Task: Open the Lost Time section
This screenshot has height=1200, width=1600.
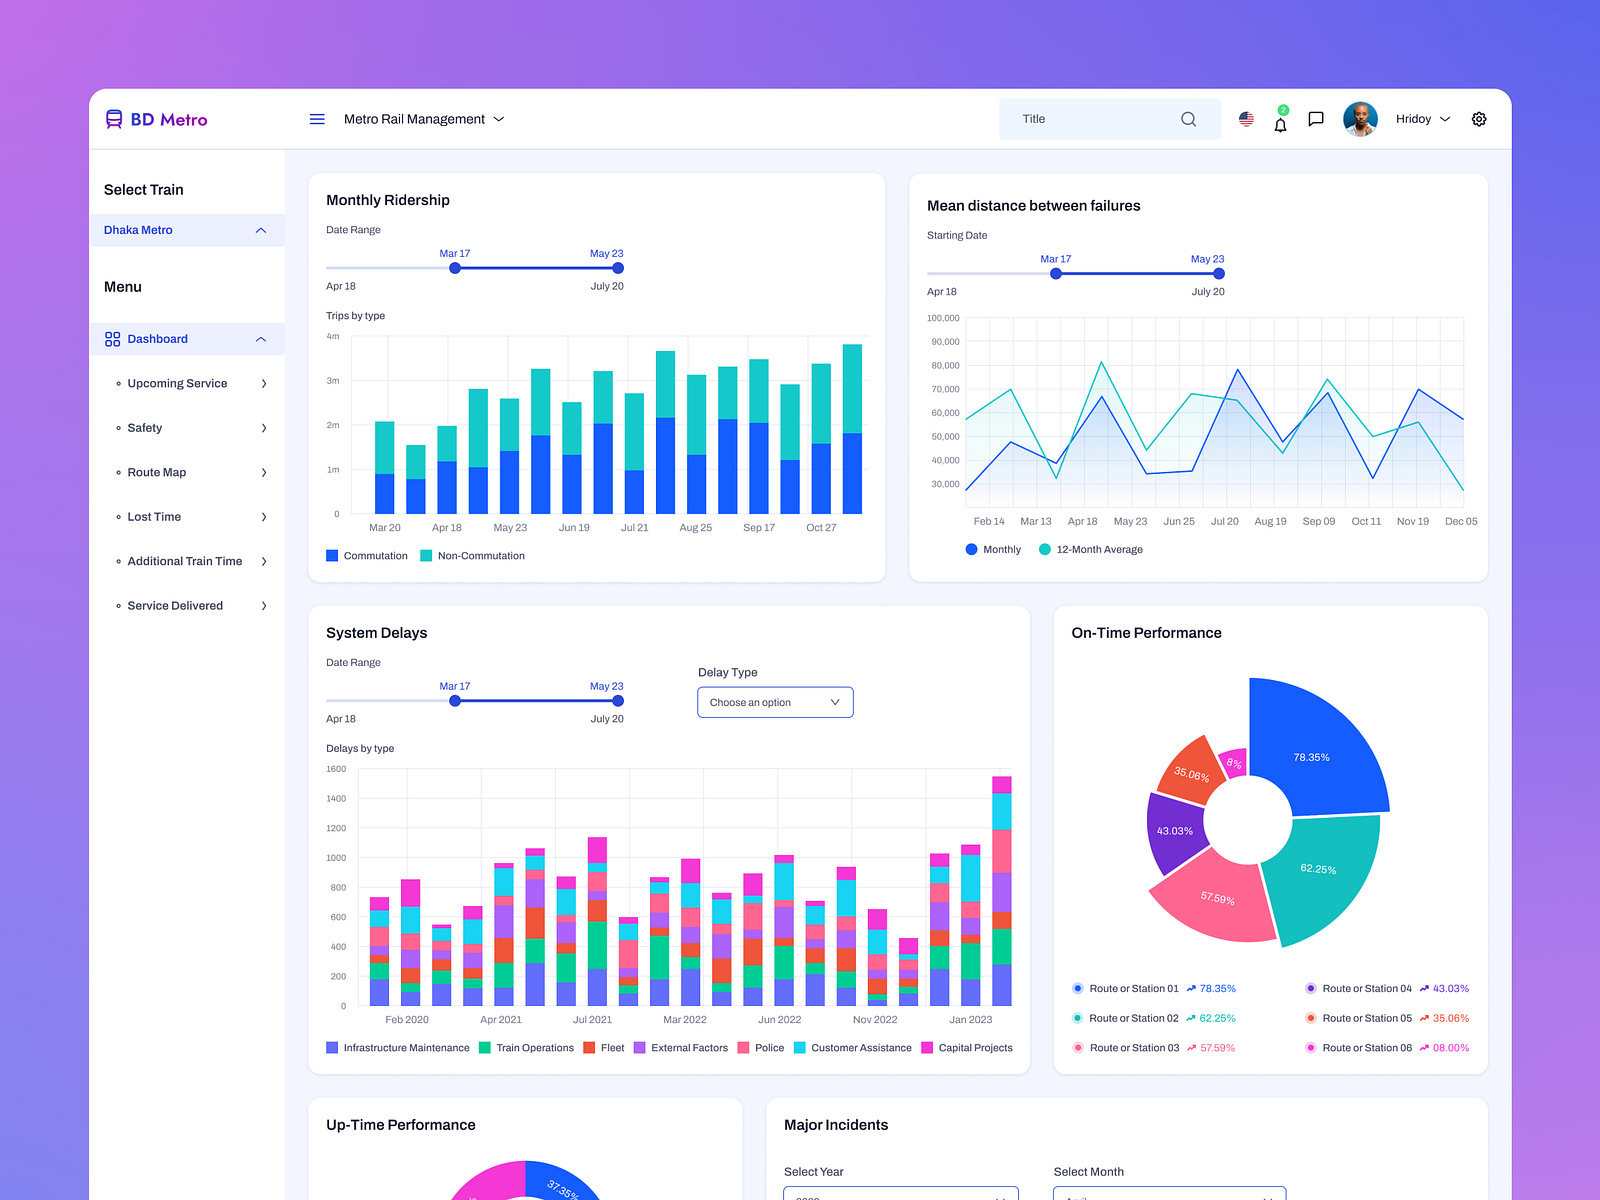Action: click(x=152, y=517)
